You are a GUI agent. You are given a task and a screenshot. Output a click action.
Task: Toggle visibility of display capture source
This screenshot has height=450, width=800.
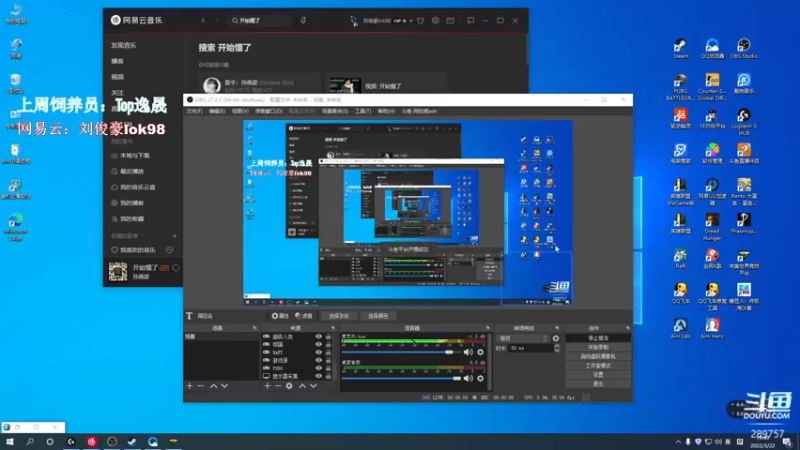pyautogui.click(x=318, y=376)
